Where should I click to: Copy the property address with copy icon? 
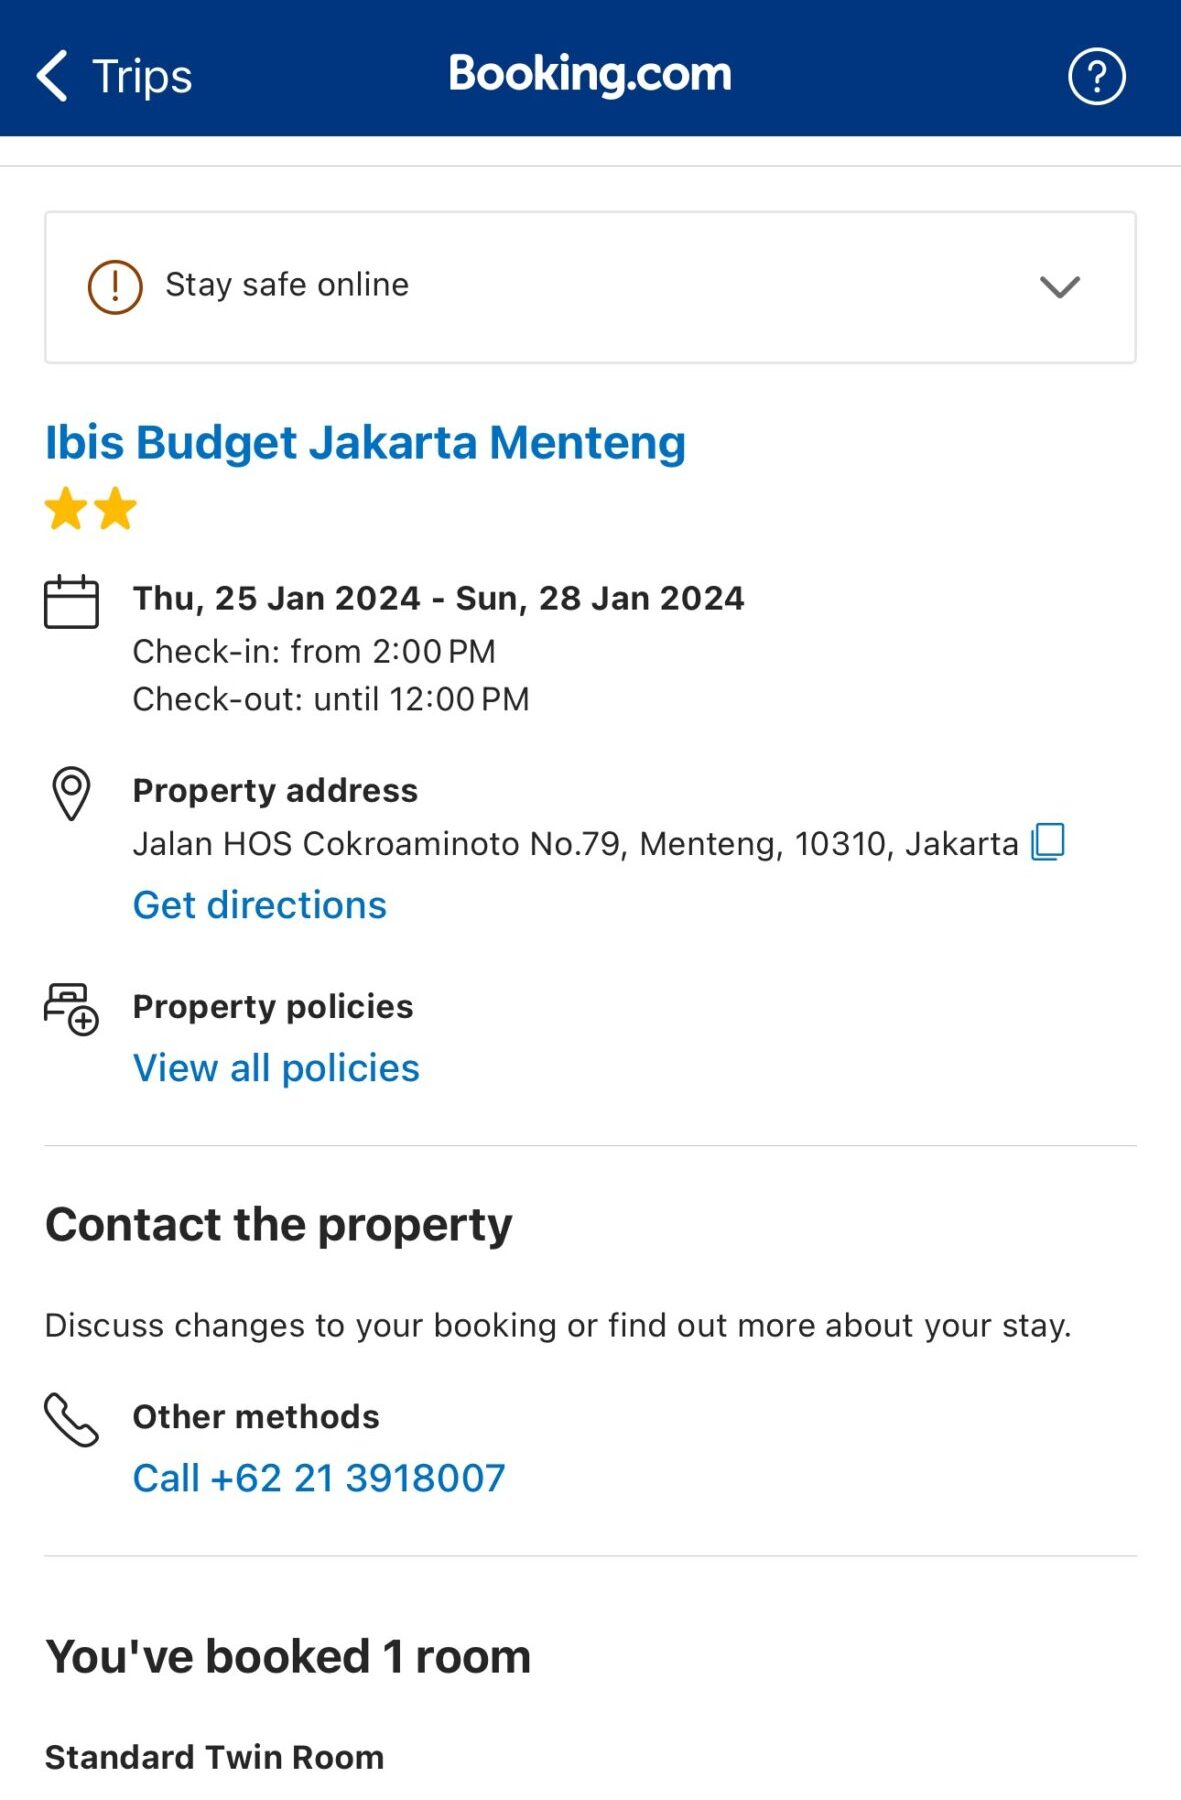pos(1048,842)
